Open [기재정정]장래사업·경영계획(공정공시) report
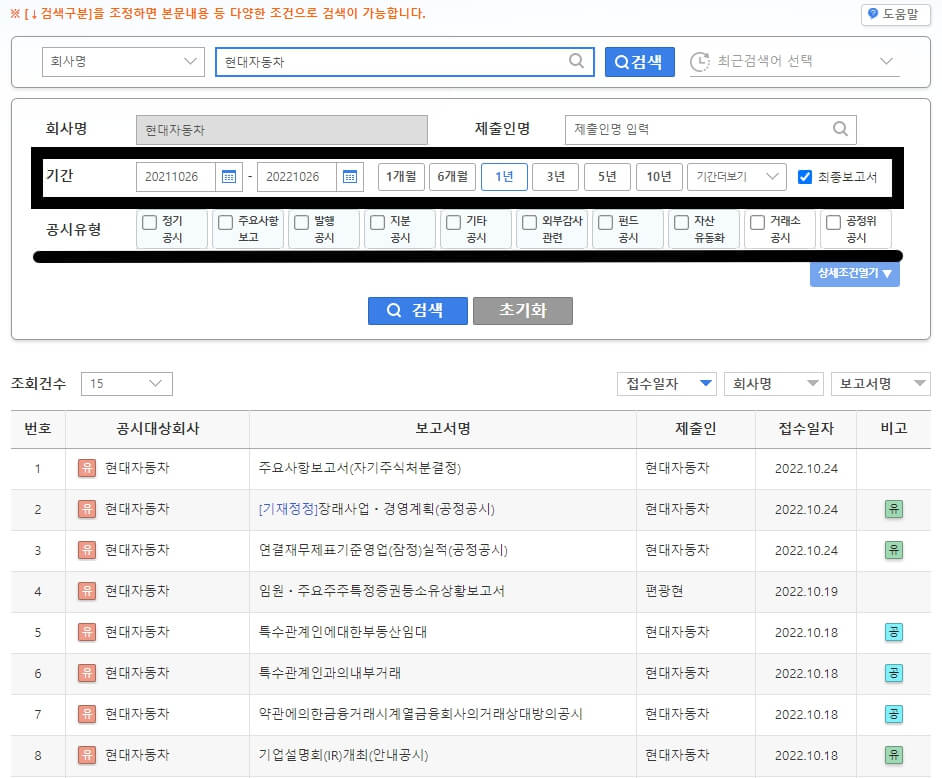 coord(377,509)
